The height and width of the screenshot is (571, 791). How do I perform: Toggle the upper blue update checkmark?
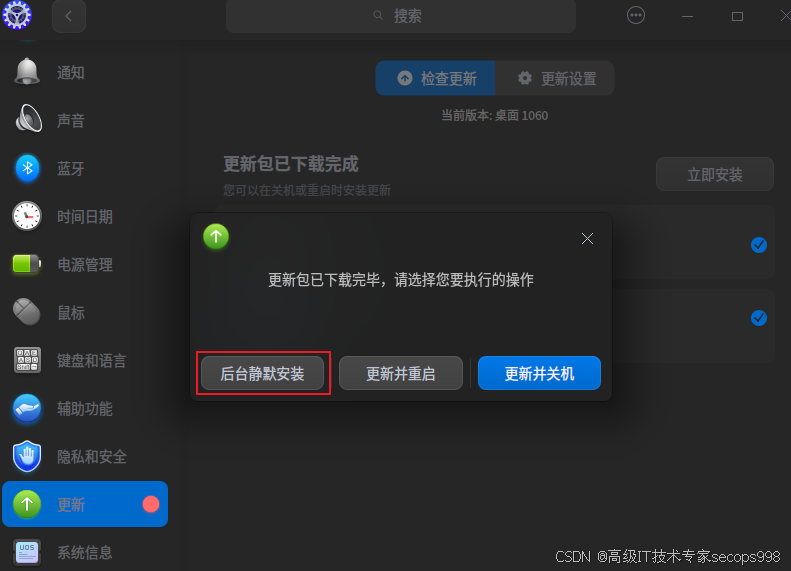pos(758,245)
